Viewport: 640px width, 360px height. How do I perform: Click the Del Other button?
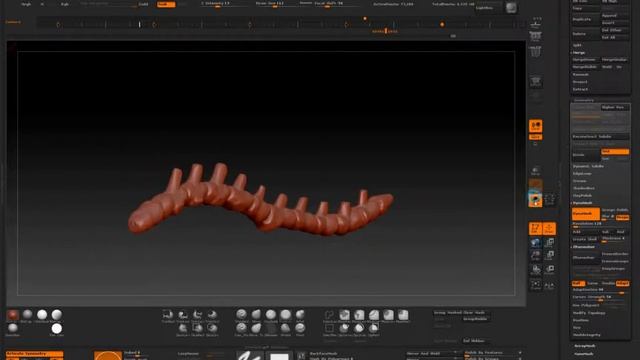615,30
